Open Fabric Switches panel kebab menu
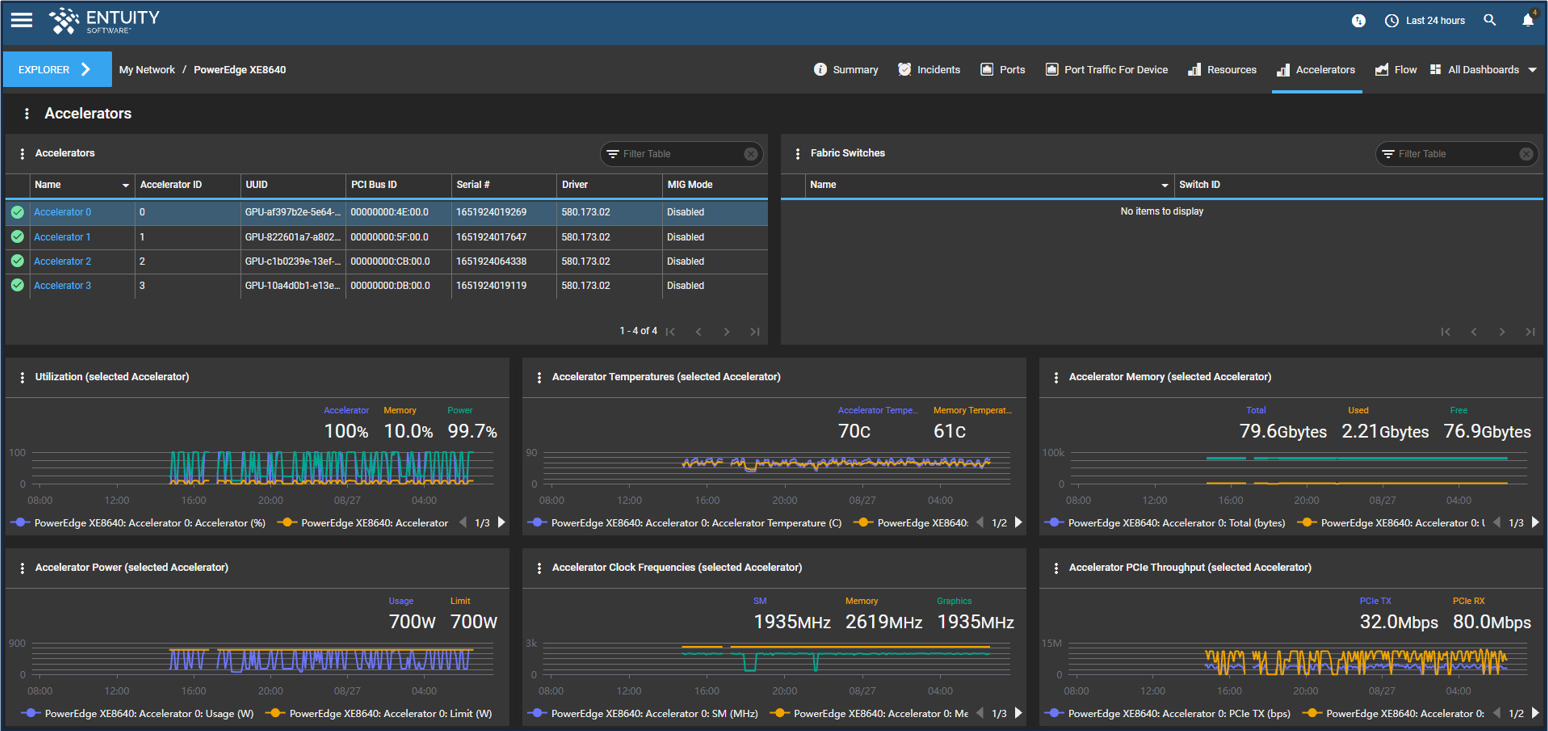This screenshot has width=1548, height=731. pos(797,154)
